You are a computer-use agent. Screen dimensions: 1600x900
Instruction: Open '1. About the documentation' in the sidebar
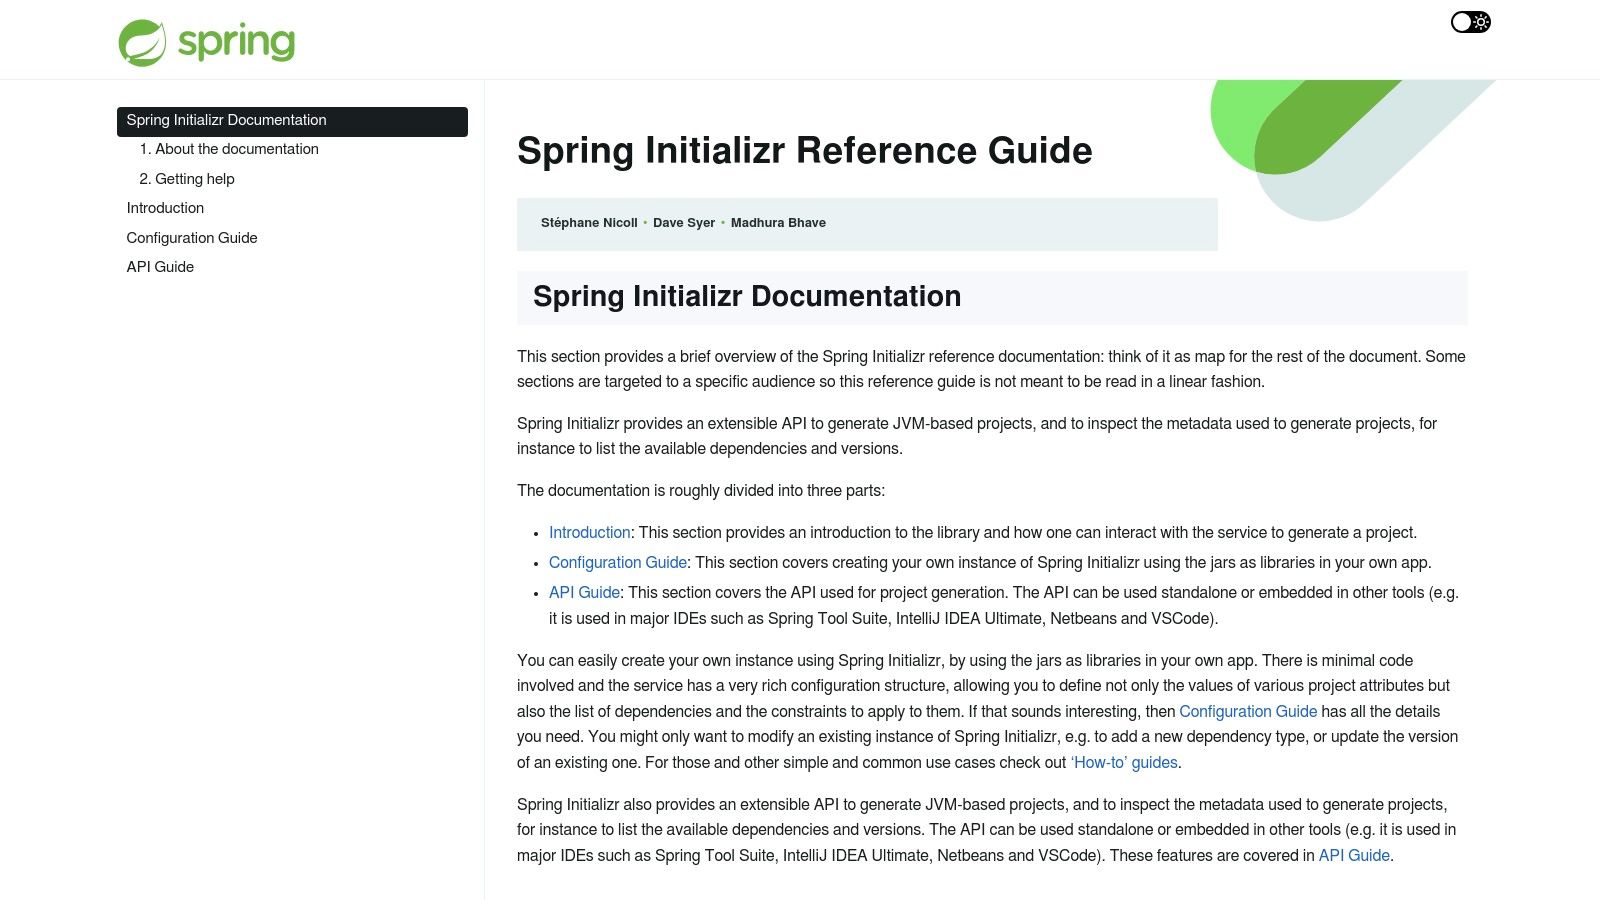tap(229, 148)
